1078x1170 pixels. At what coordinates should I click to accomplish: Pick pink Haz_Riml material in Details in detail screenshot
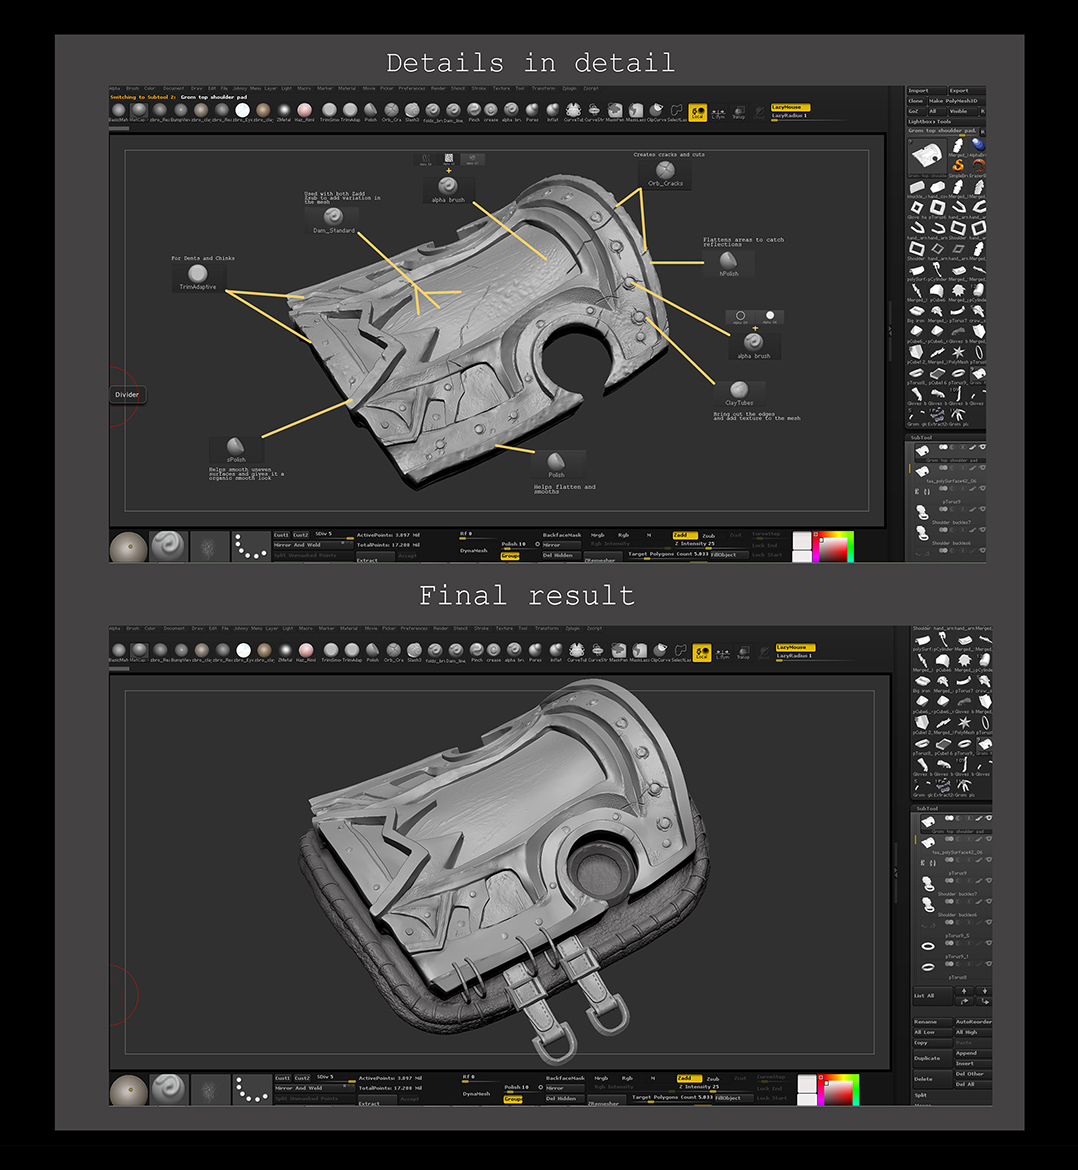click(x=304, y=110)
